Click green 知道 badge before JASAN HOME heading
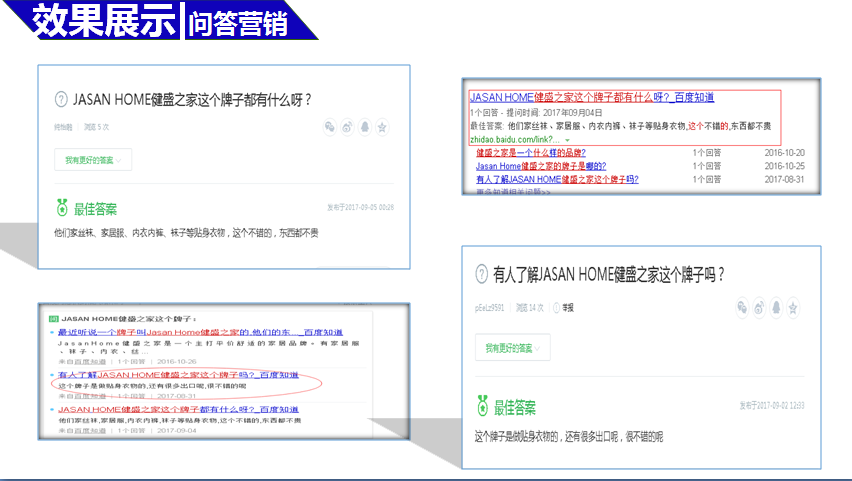852x481 pixels. point(53,319)
